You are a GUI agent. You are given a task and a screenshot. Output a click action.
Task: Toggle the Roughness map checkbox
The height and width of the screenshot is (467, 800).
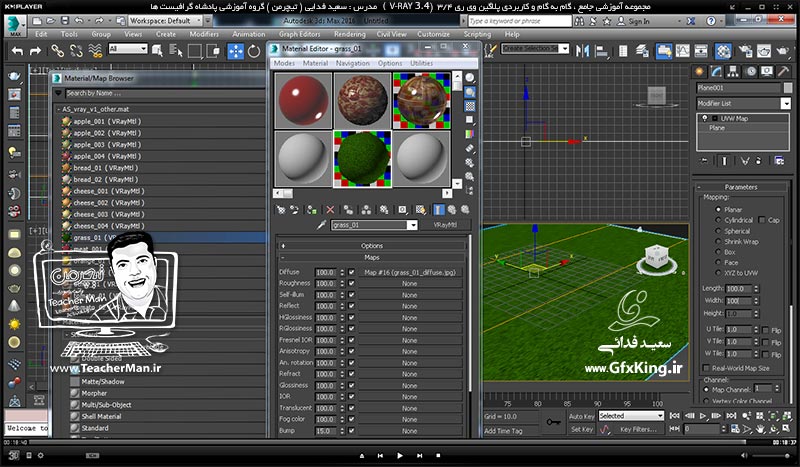pos(351,284)
